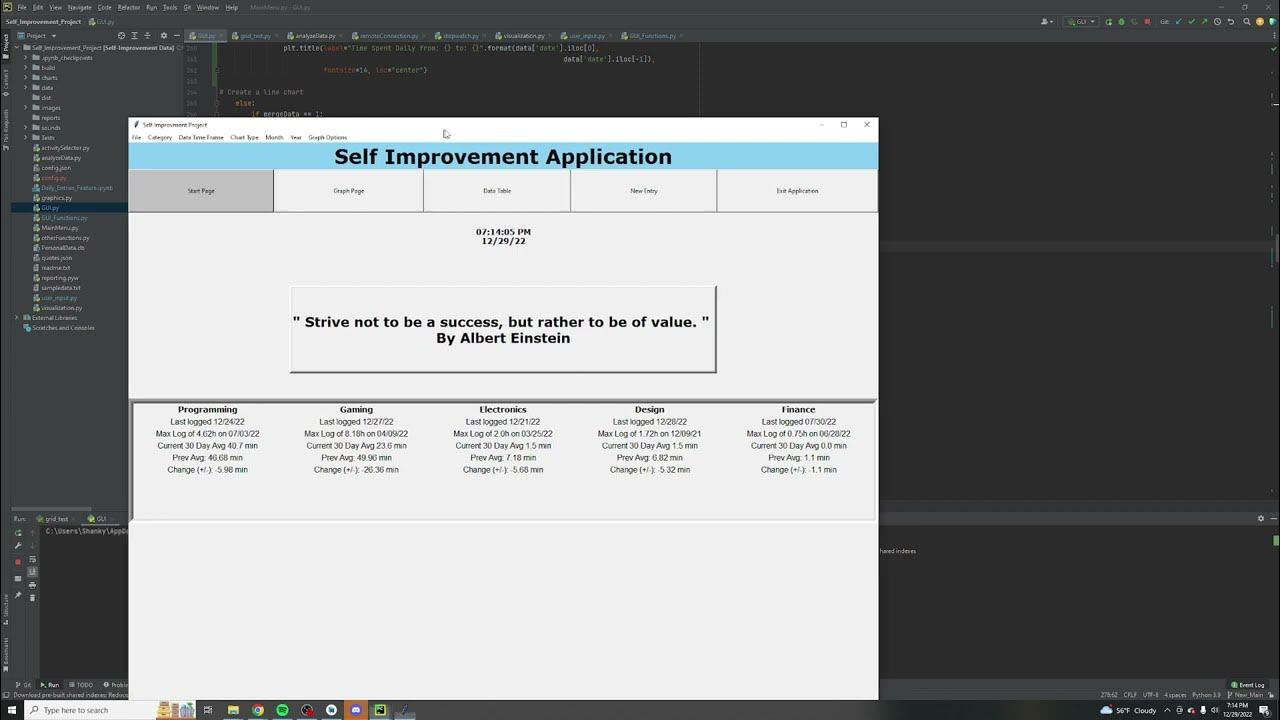Click Git update project arrow icon

tap(1178, 21)
